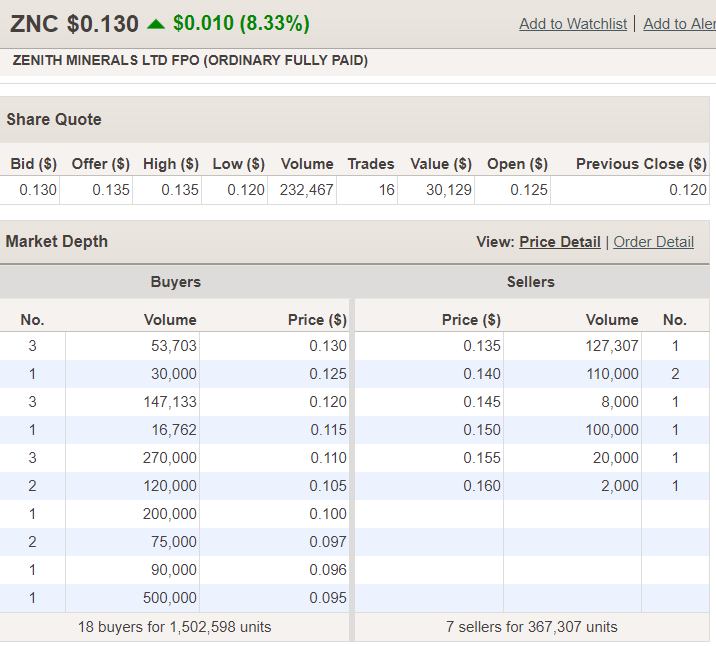716x646 pixels.
Task: Select the Trades value 16
Action: pyautogui.click(x=386, y=190)
